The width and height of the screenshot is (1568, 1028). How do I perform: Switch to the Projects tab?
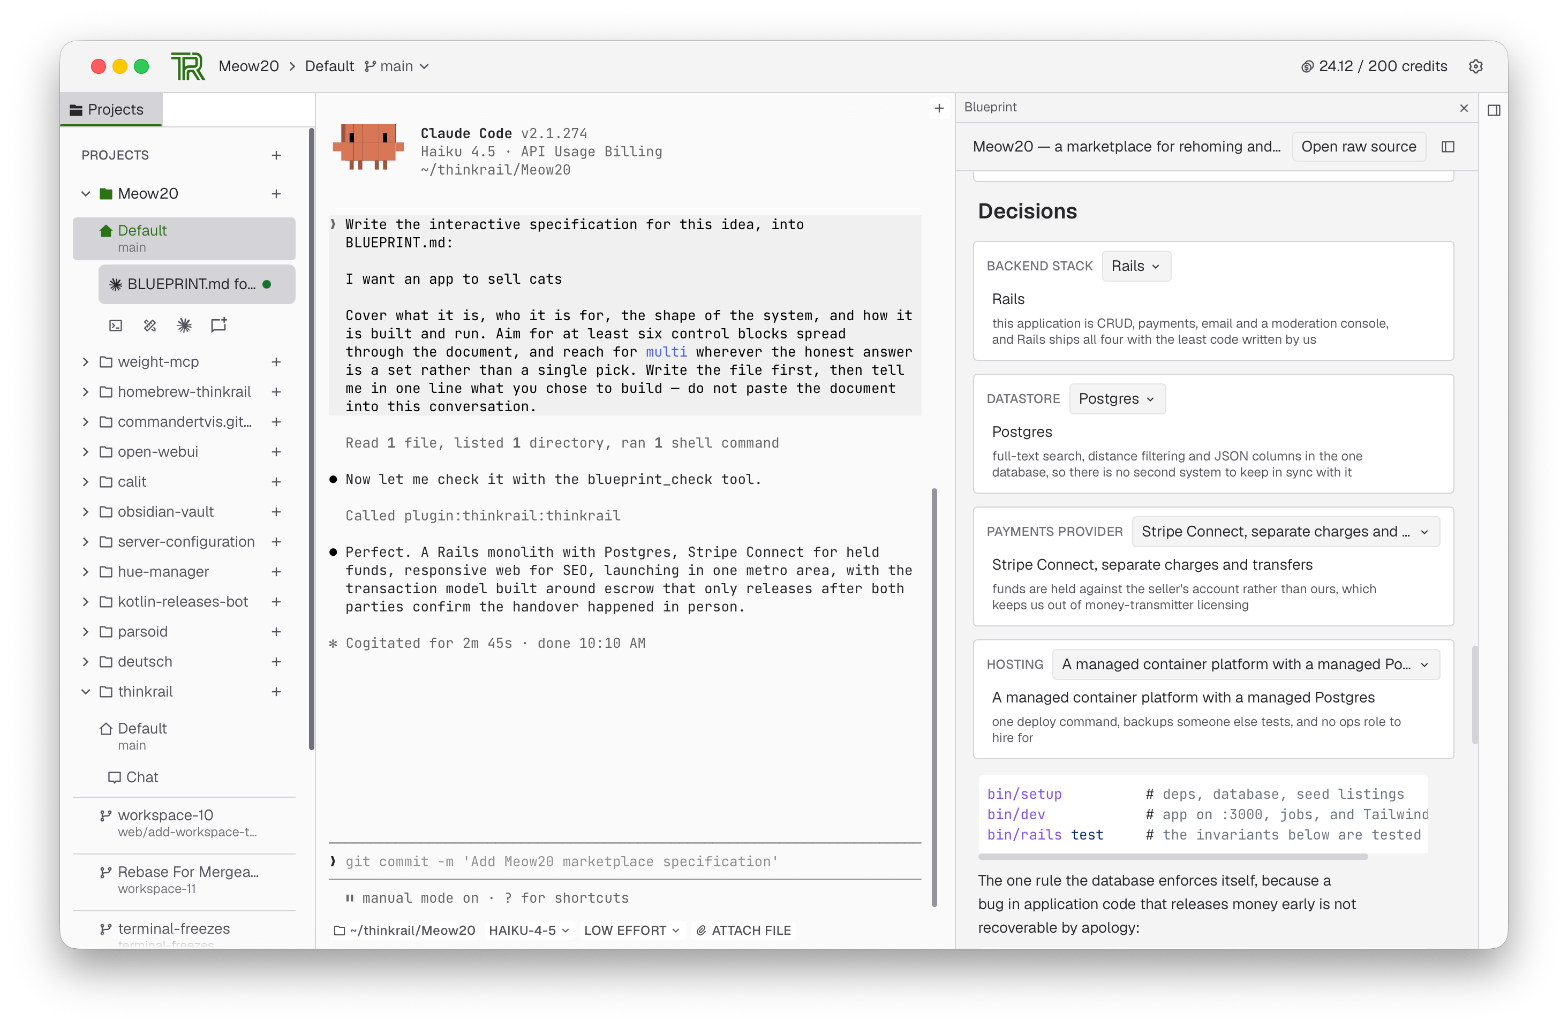tap(111, 110)
